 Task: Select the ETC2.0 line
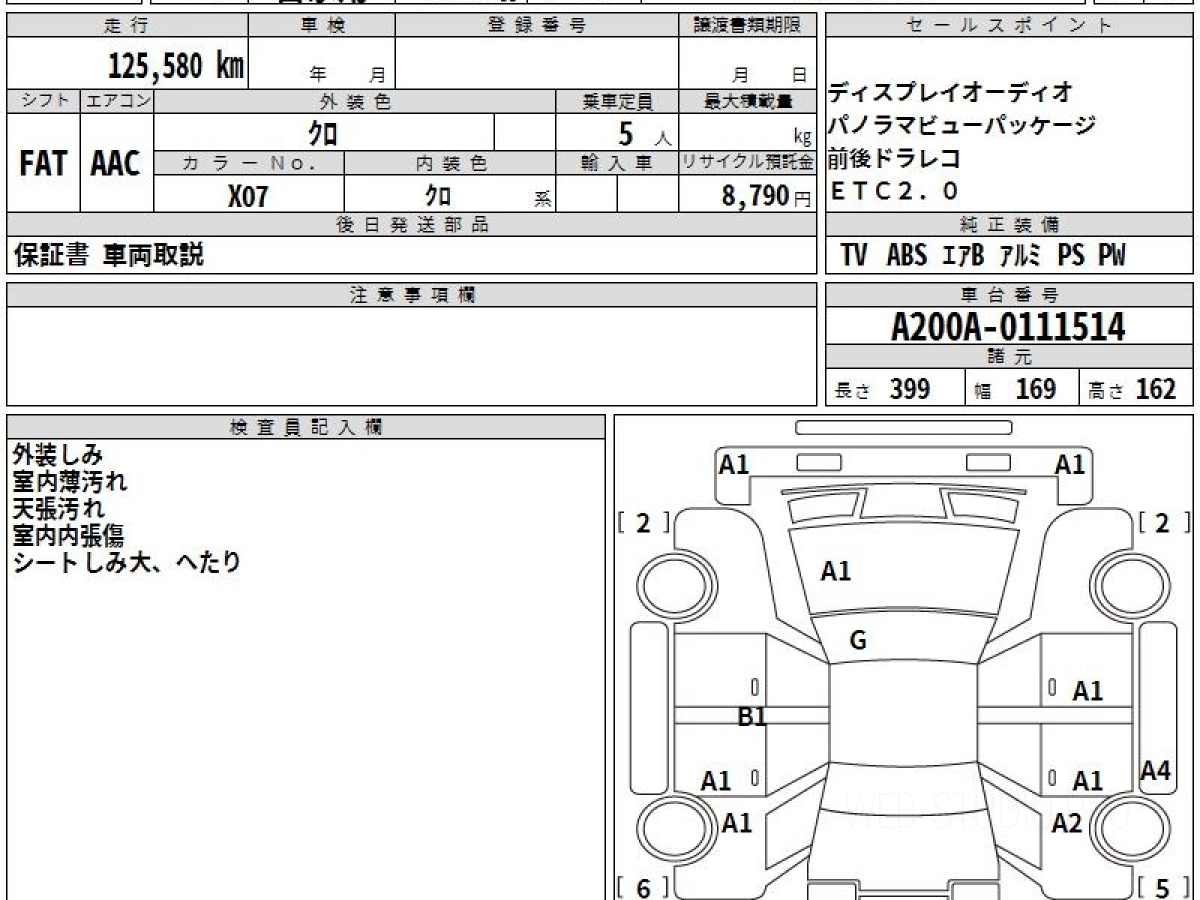pos(894,190)
